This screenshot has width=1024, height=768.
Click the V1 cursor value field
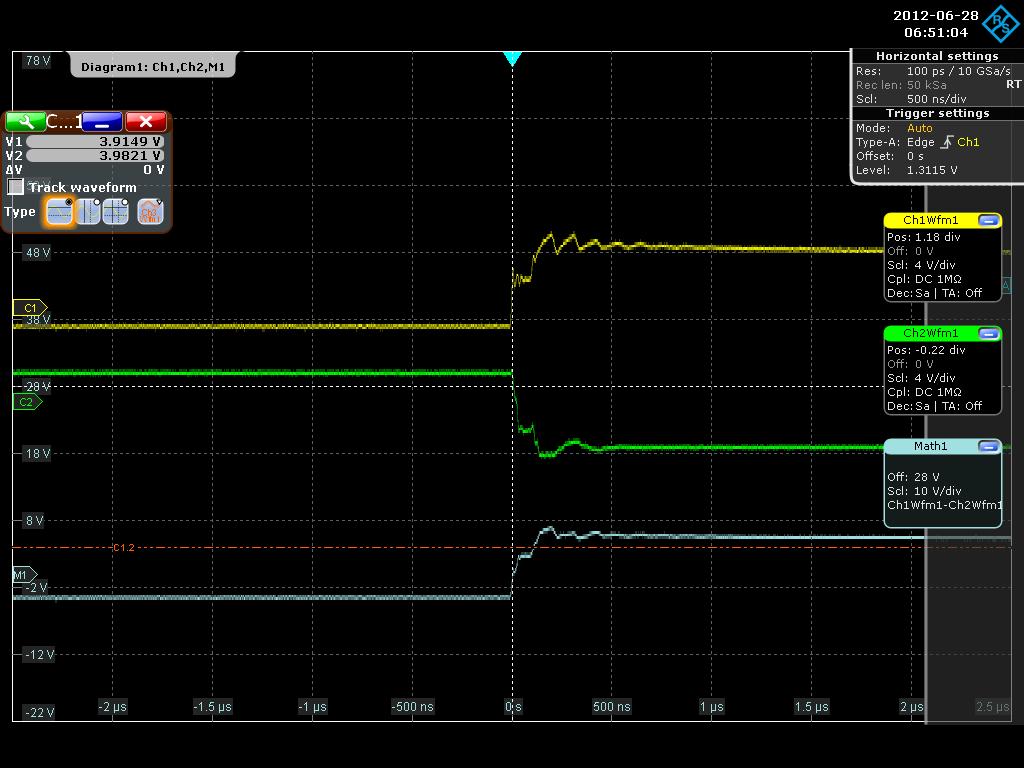tap(95, 142)
